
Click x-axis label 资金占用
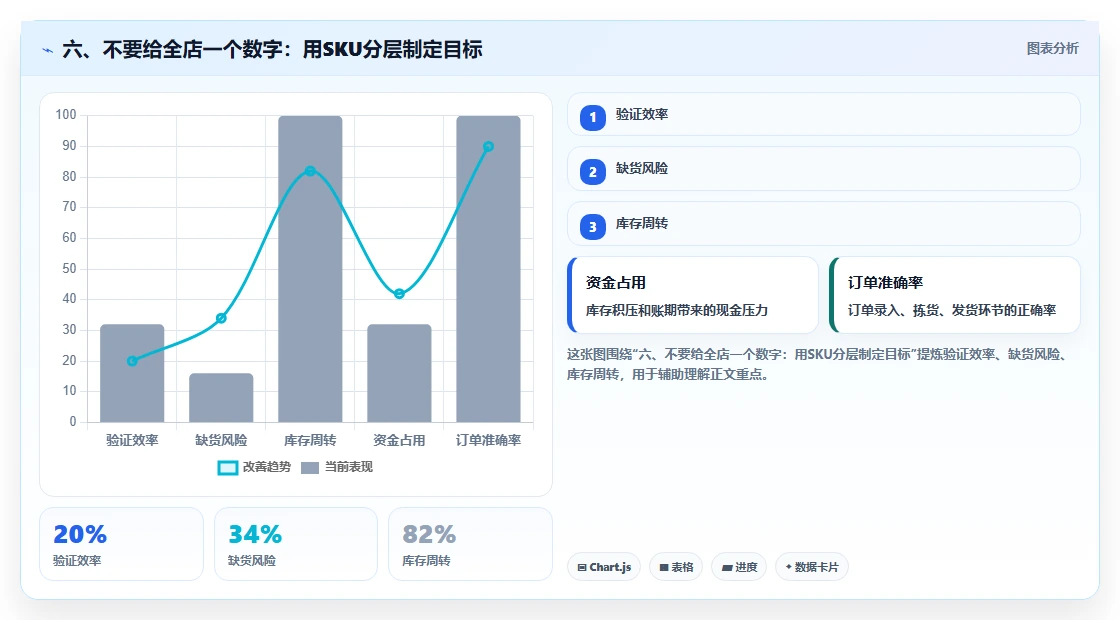399,441
